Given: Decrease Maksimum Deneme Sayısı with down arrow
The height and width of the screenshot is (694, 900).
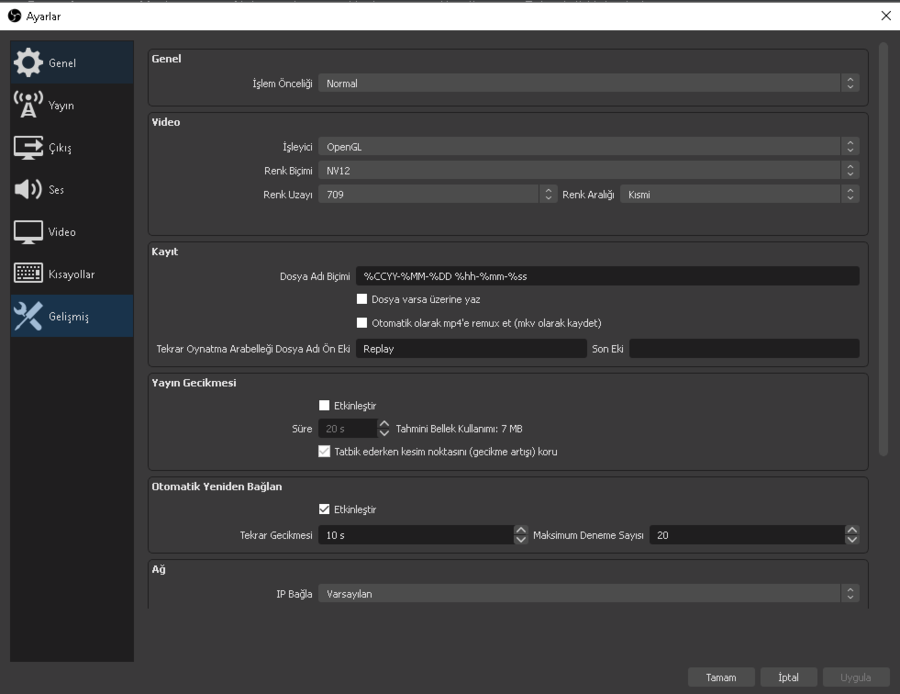Looking at the screenshot, I should (x=852, y=540).
